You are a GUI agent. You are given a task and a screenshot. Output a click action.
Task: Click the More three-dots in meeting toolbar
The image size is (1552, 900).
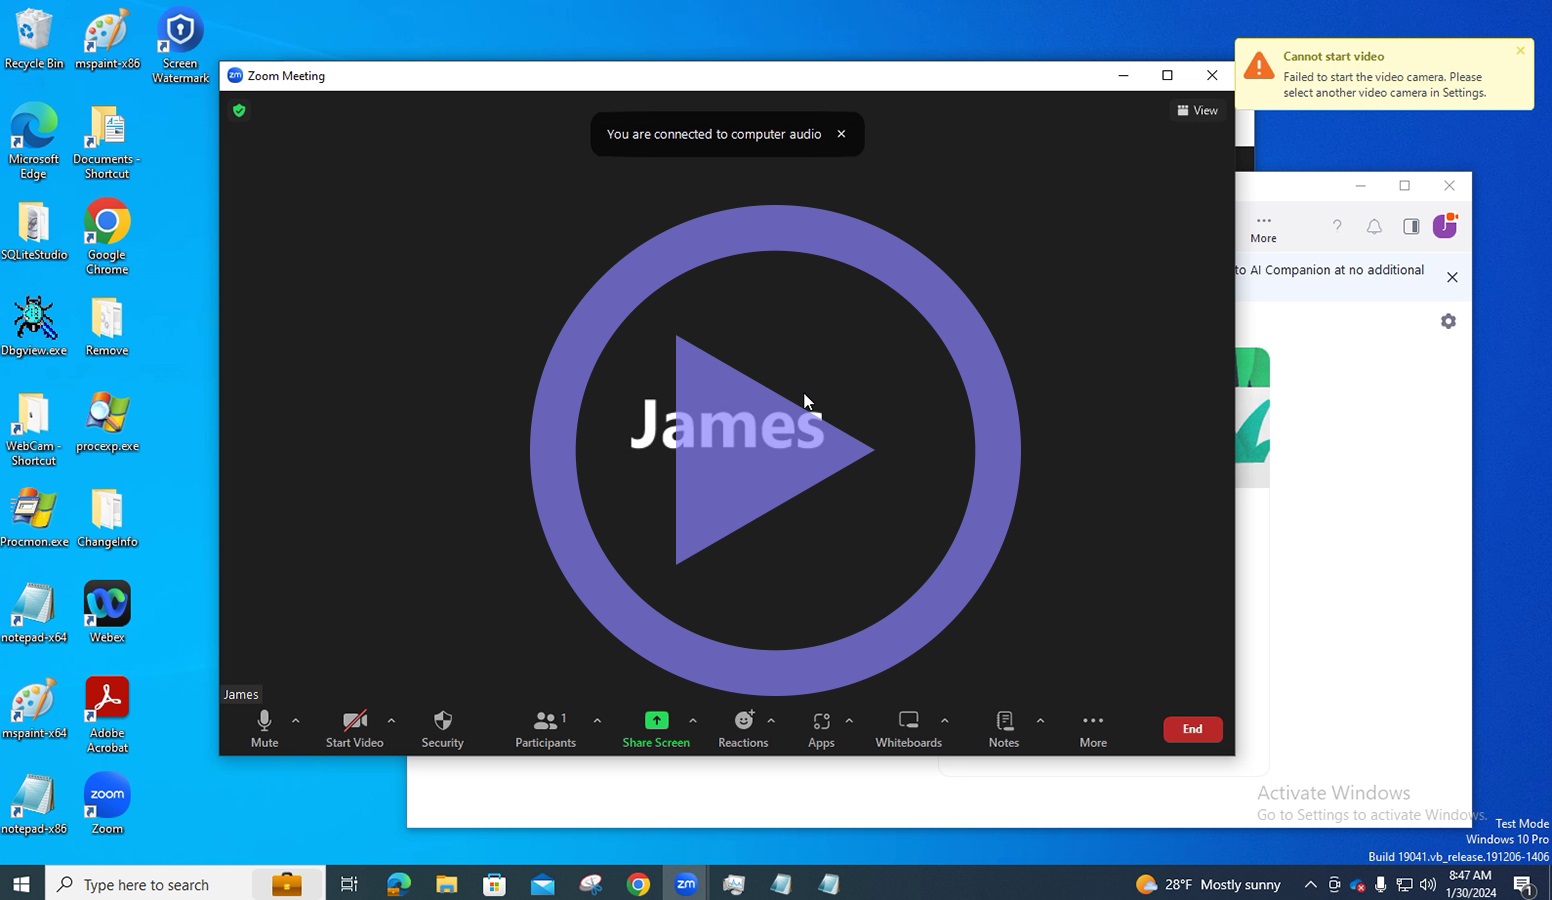1093,728
